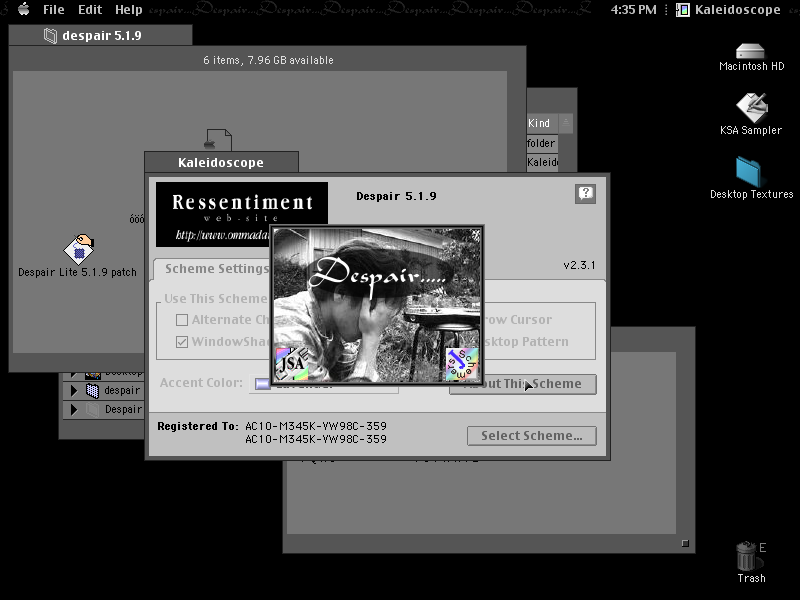Click the Despair splash photo
The width and height of the screenshot is (800, 600).
[377, 304]
